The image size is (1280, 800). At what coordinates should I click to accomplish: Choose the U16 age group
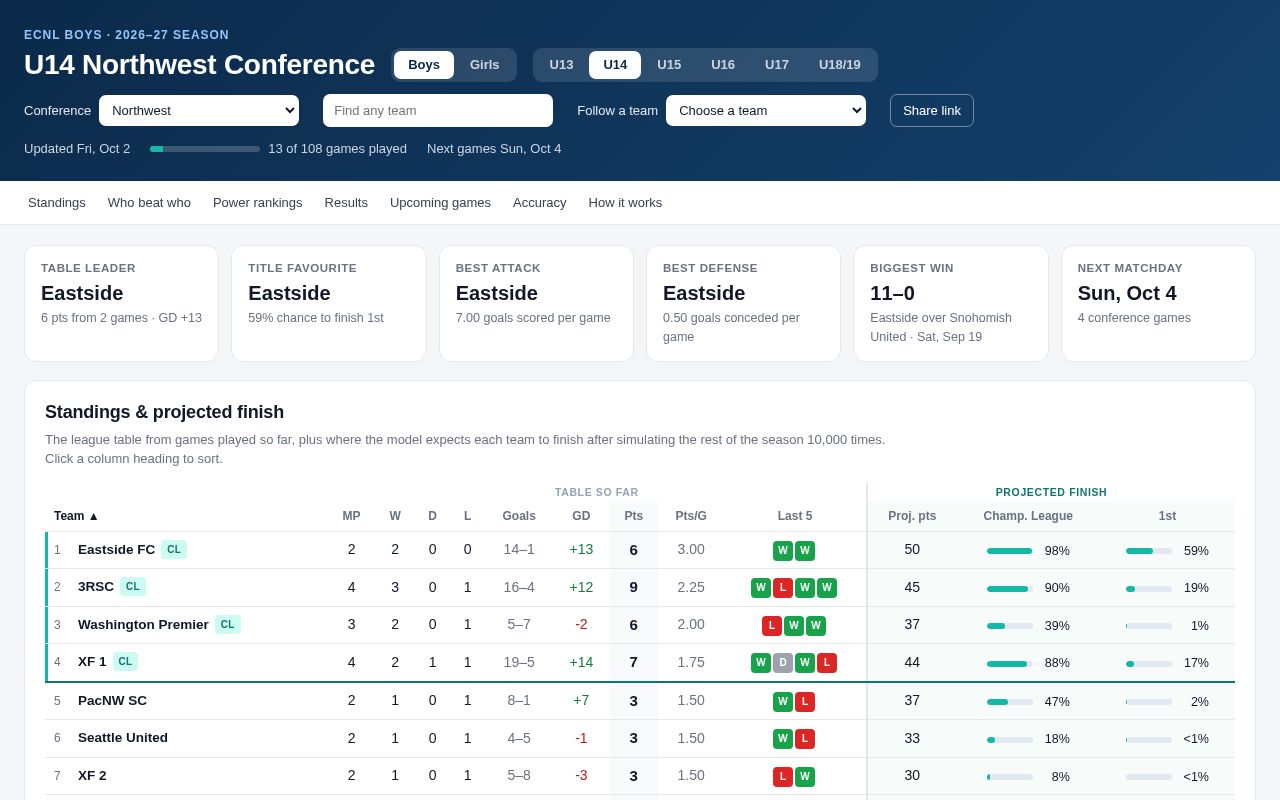pyautogui.click(x=723, y=65)
